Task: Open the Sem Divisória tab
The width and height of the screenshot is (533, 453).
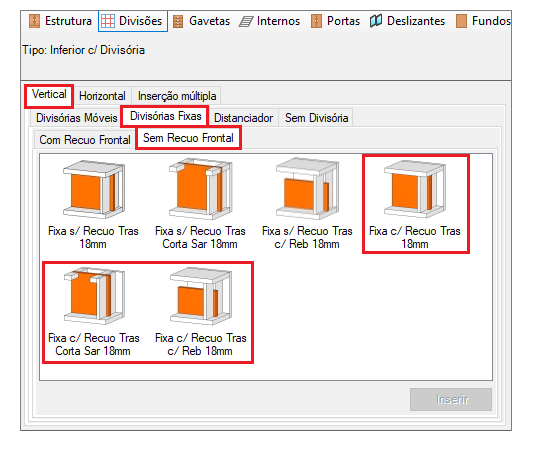Action: [316, 118]
